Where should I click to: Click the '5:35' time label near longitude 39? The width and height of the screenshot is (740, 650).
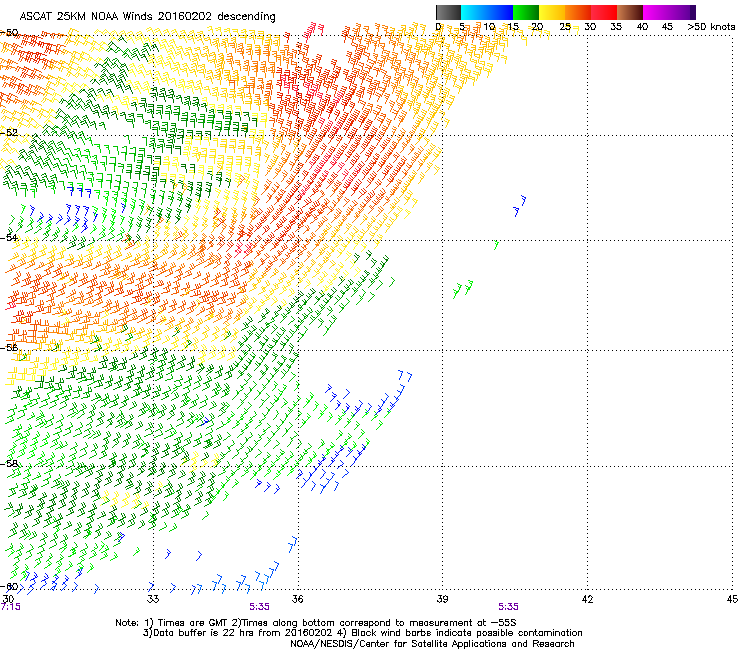[508, 607]
